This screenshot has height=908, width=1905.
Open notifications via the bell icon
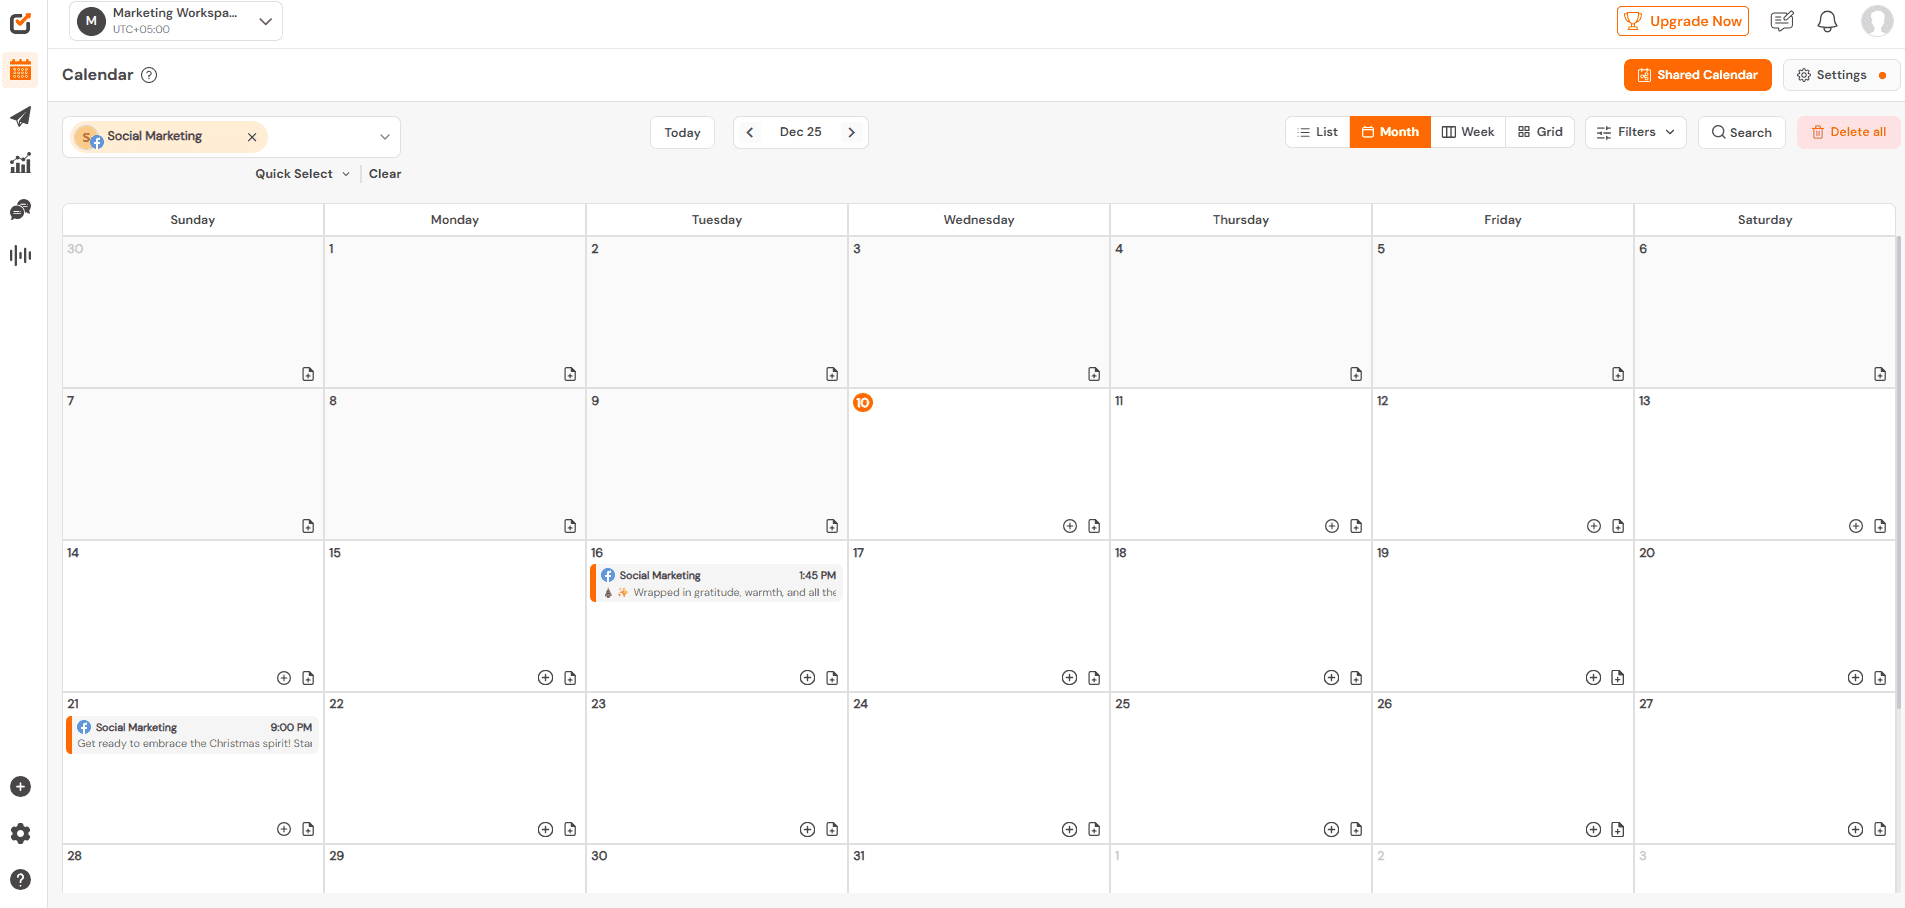point(1826,21)
